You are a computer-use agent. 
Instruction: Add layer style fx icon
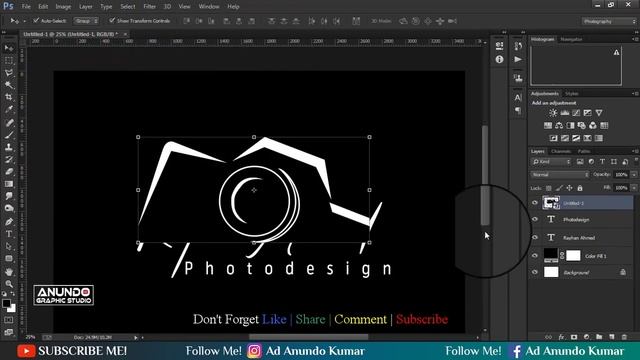pos(561,337)
